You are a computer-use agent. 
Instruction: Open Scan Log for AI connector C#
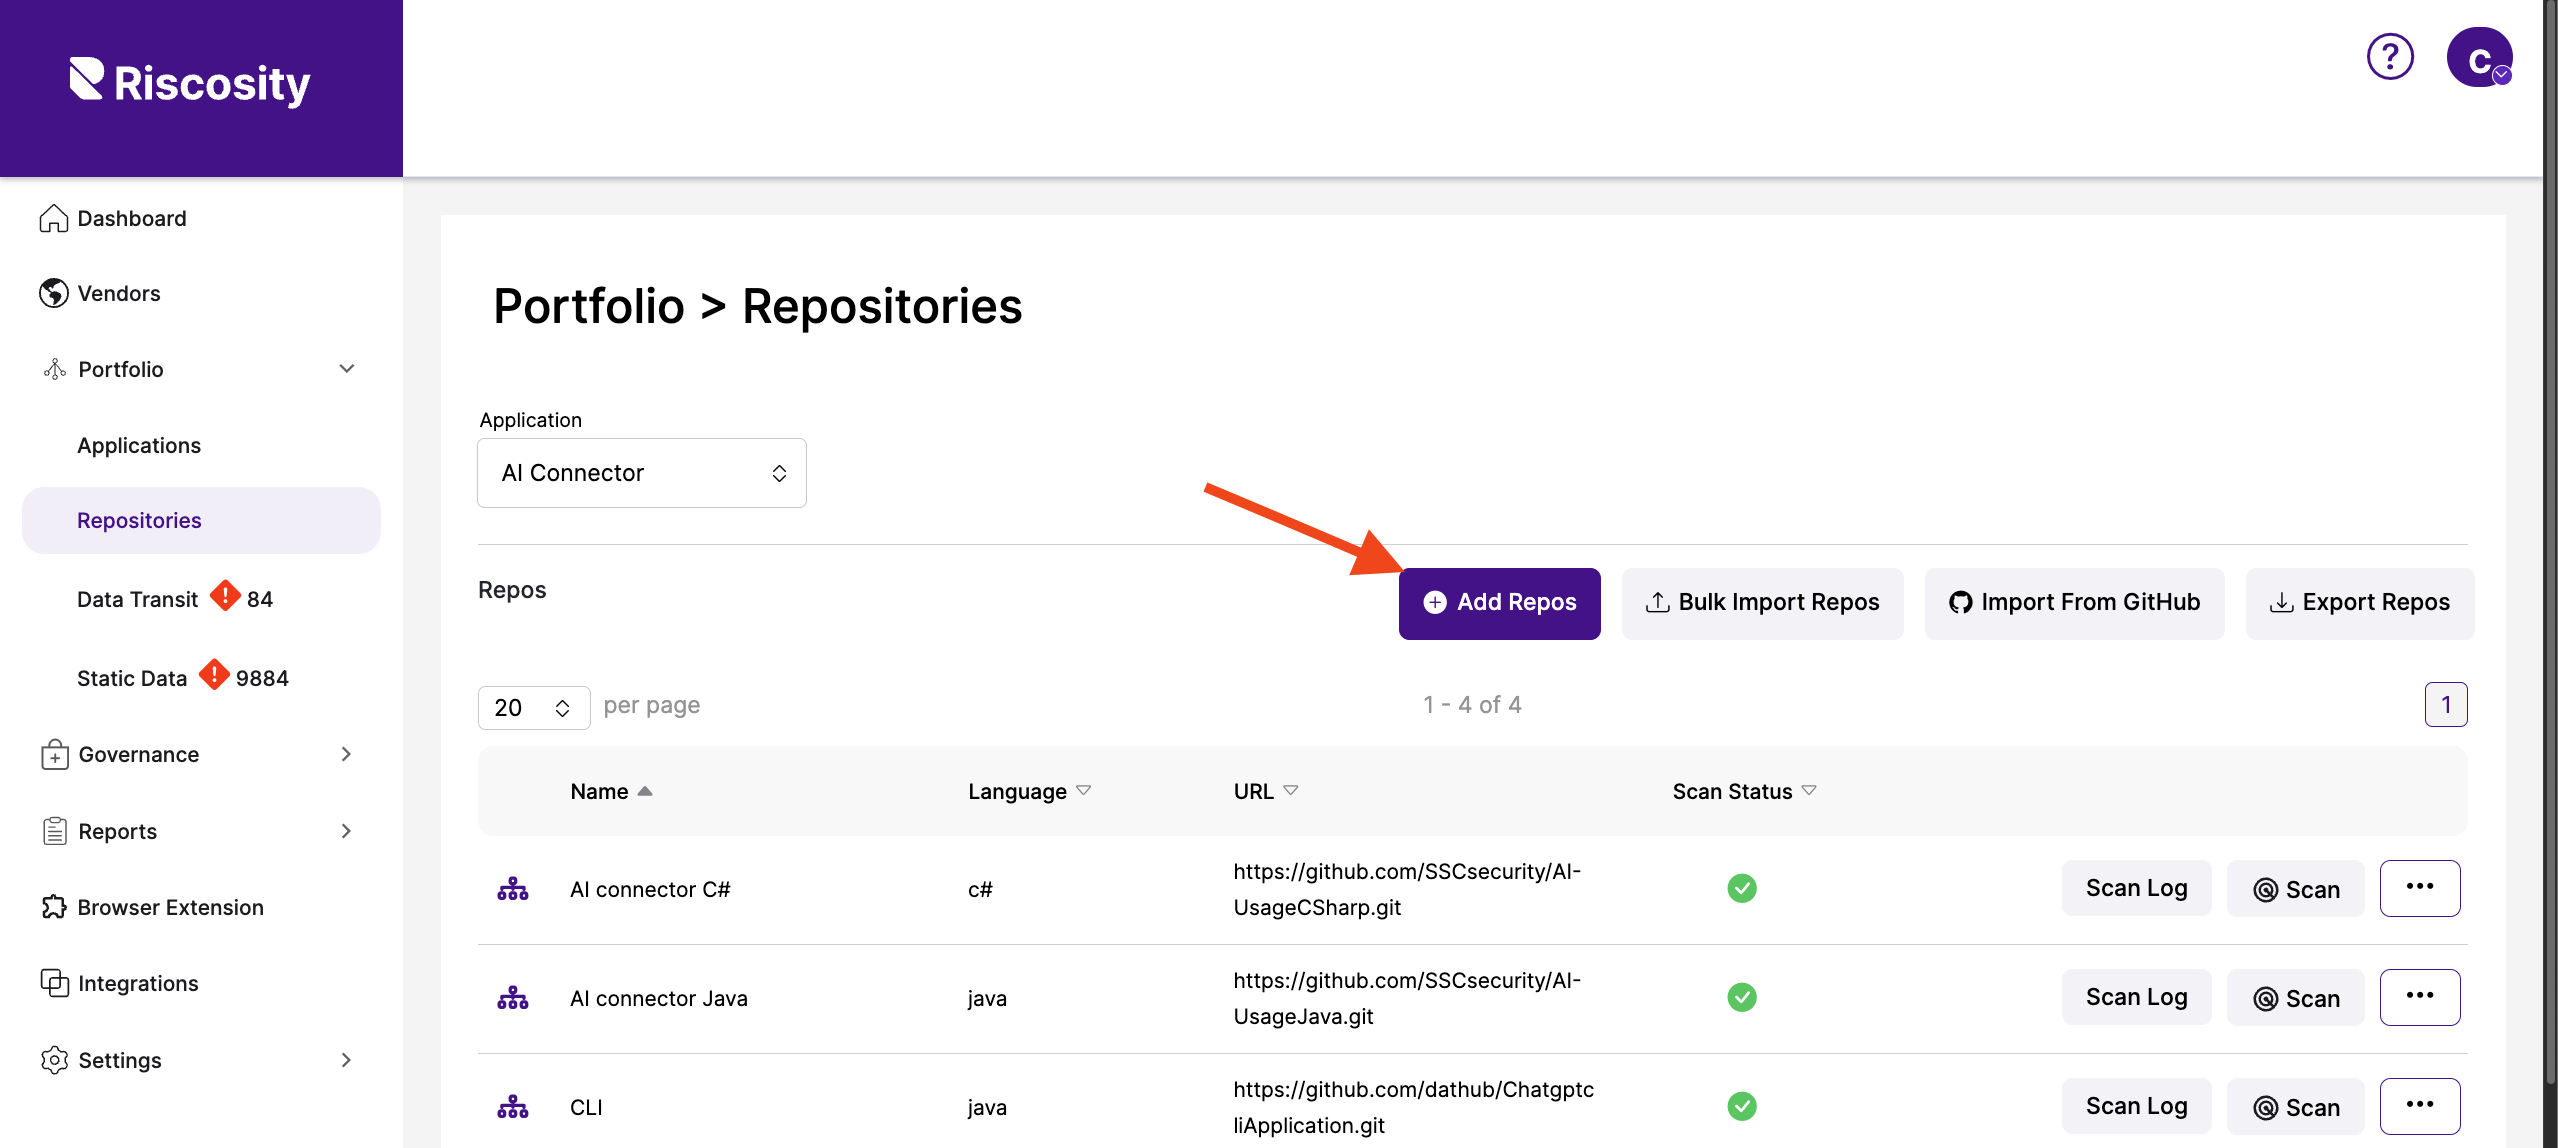tap(2136, 888)
